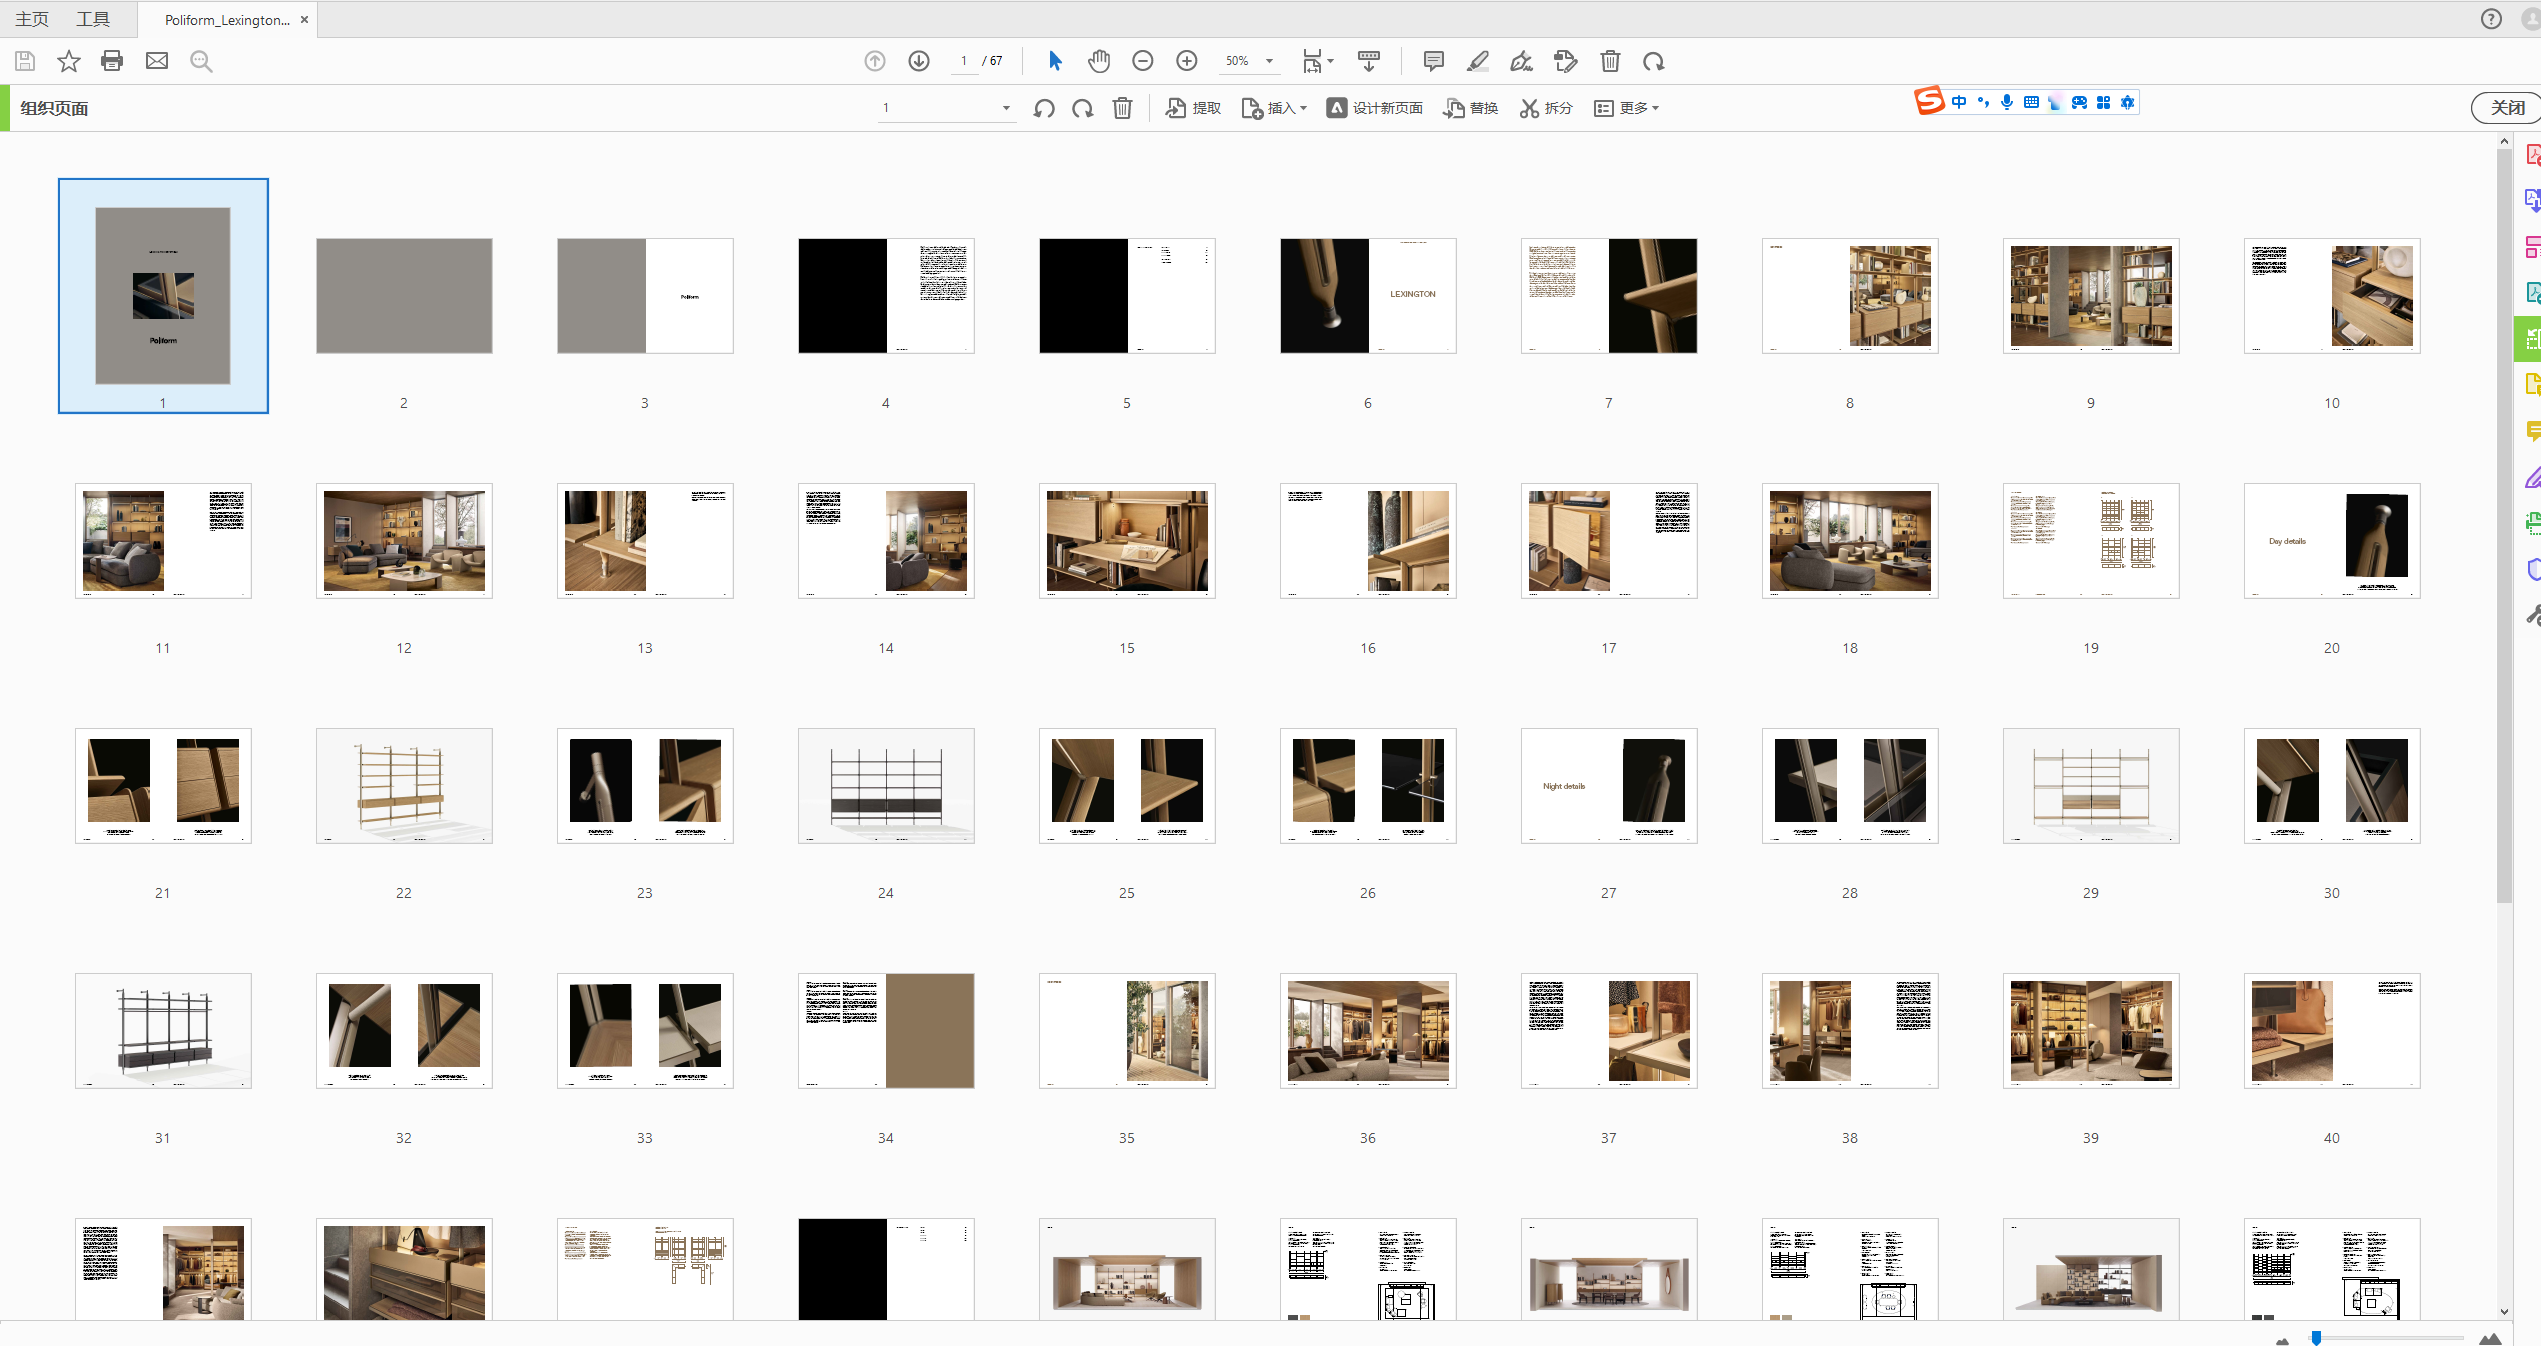Switch to the 工具 tools tab

93,19
